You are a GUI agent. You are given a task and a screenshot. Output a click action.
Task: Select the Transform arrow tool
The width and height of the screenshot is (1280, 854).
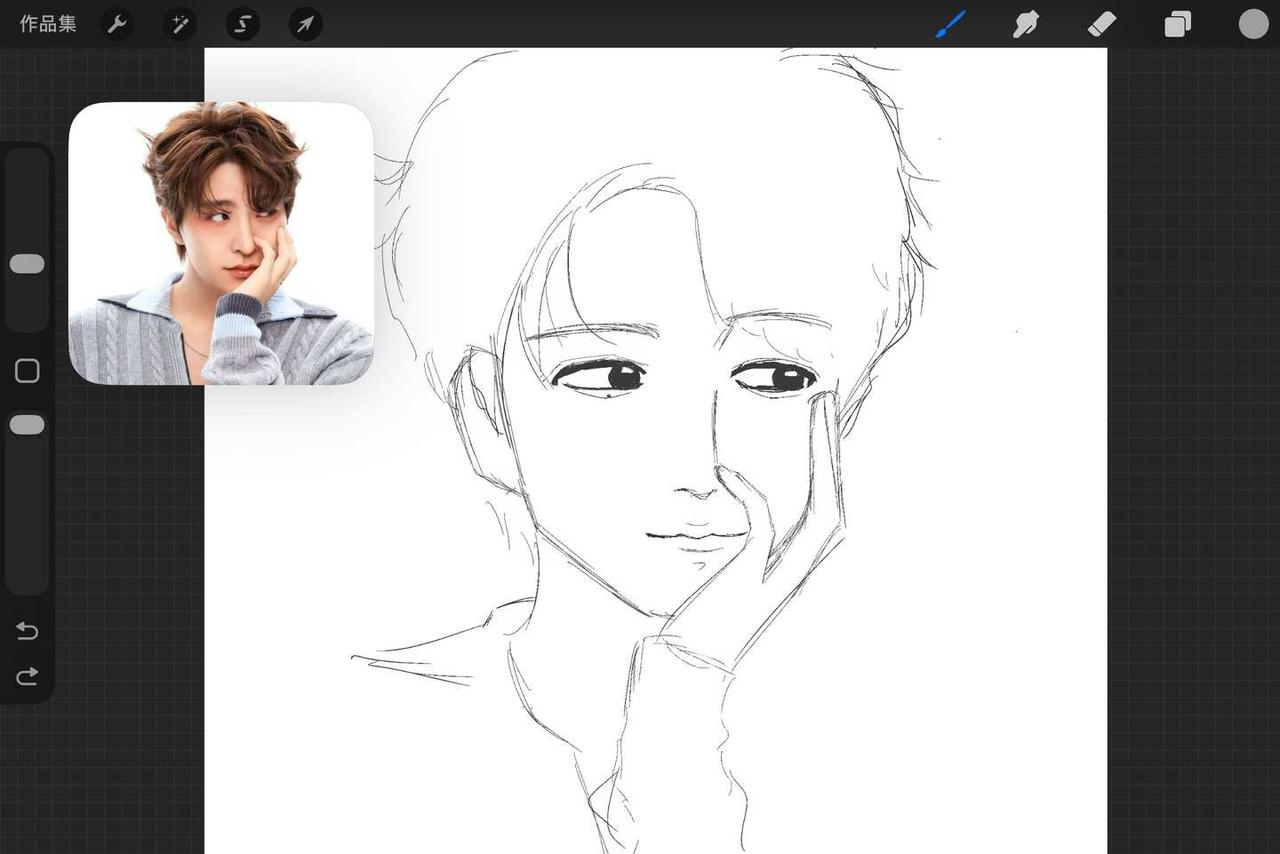point(306,24)
